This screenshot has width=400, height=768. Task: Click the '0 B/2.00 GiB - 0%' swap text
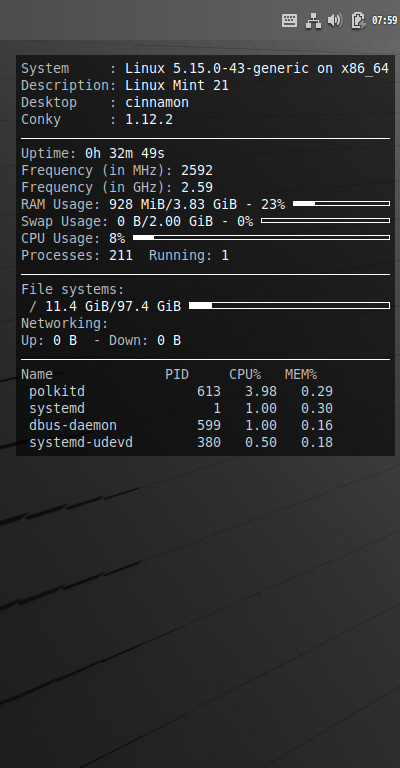(185, 221)
